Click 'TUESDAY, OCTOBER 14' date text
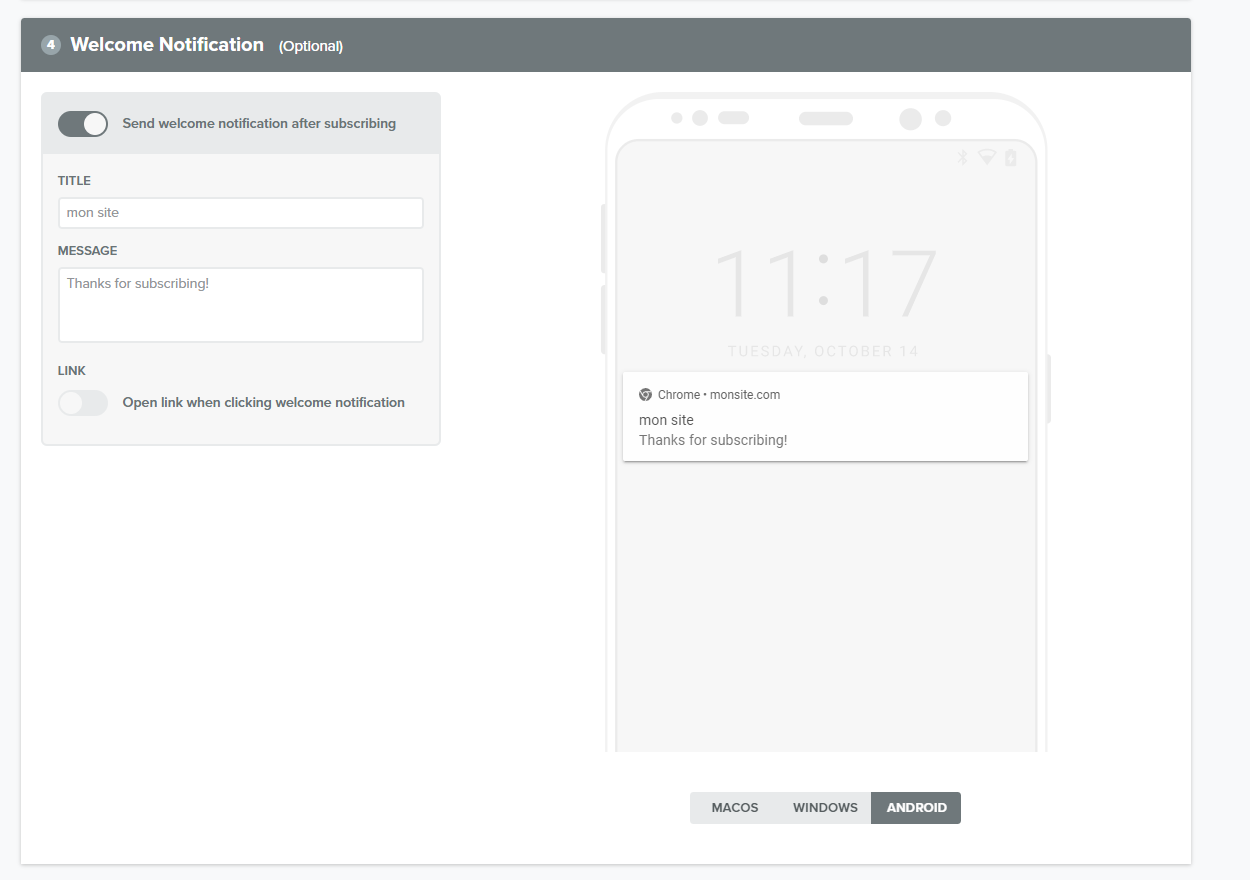This screenshot has width=1250, height=880. 823,351
